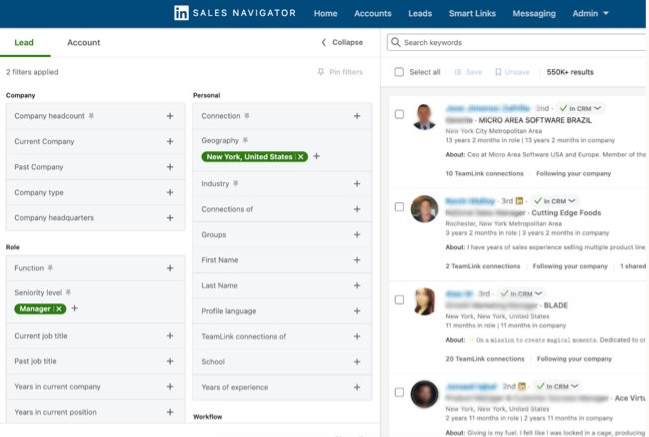Add a School filter with plus icon
The width and height of the screenshot is (649, 437).
click(357, 362)
